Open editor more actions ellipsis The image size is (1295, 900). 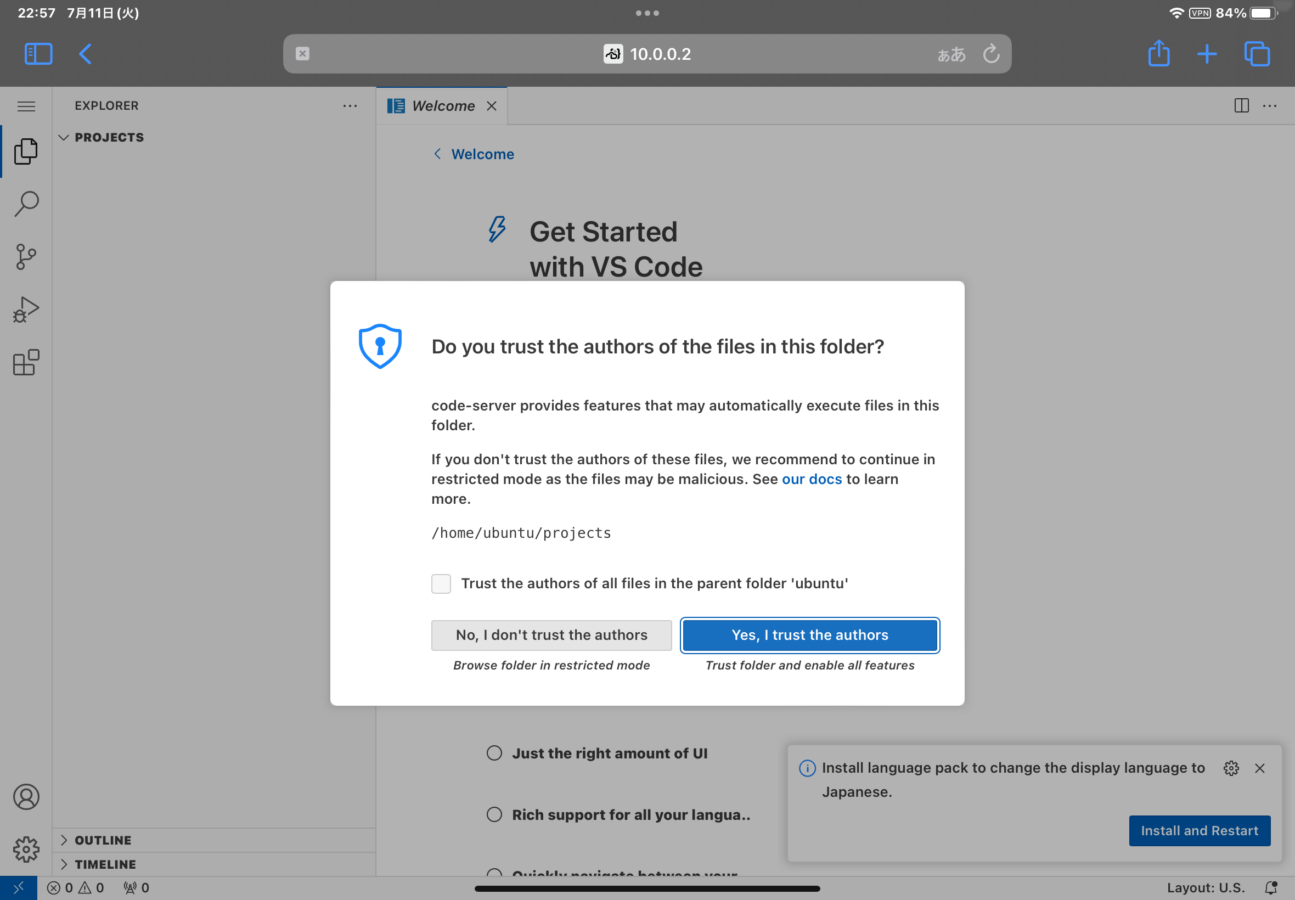pos(1270,106)
